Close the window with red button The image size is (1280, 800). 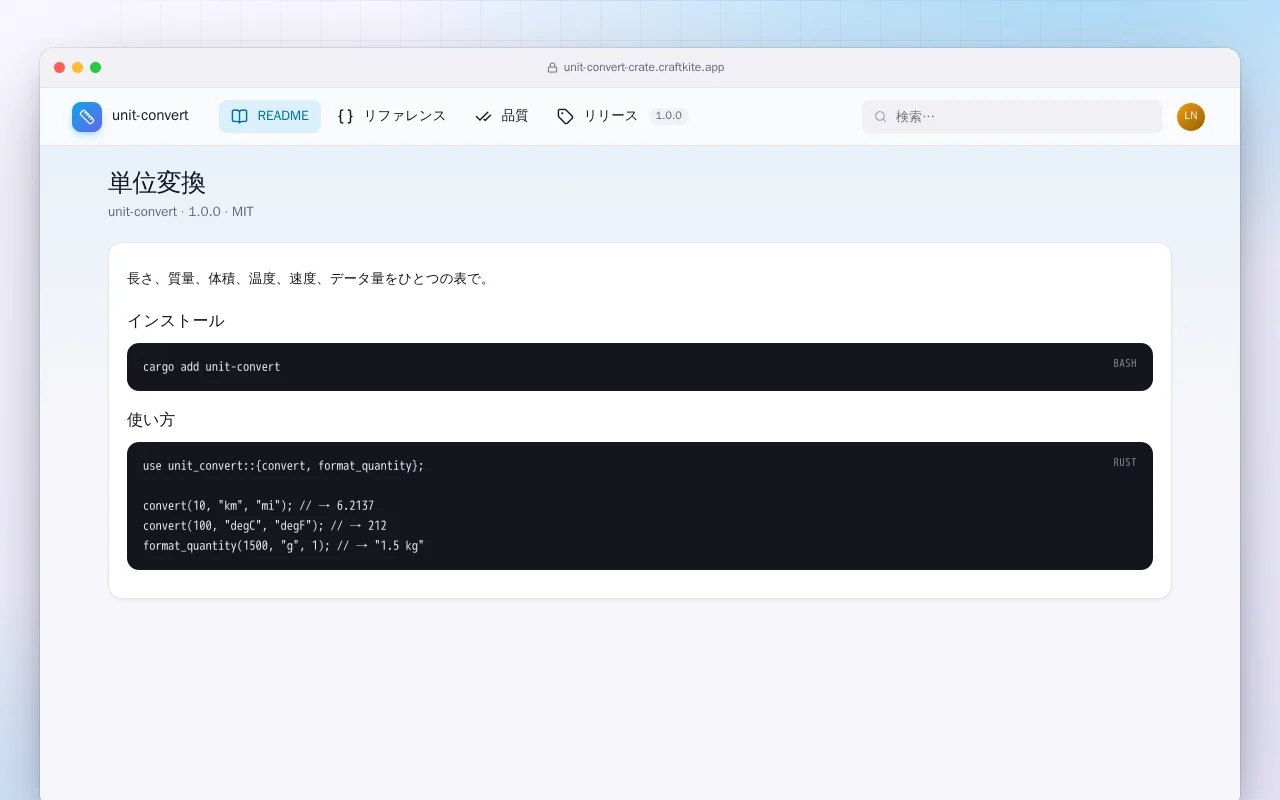point(60,68)
